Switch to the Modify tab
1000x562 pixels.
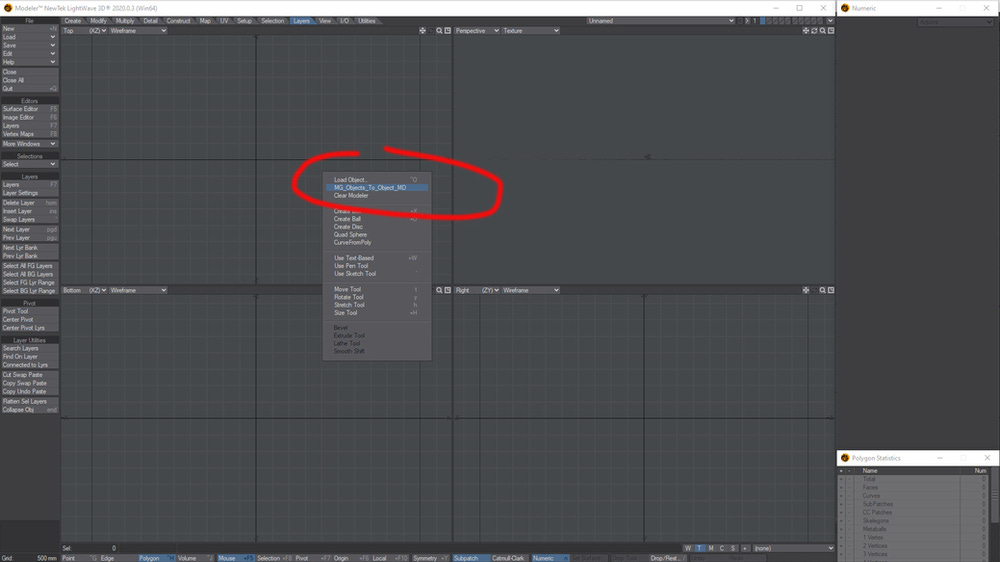tap(98, 21)
